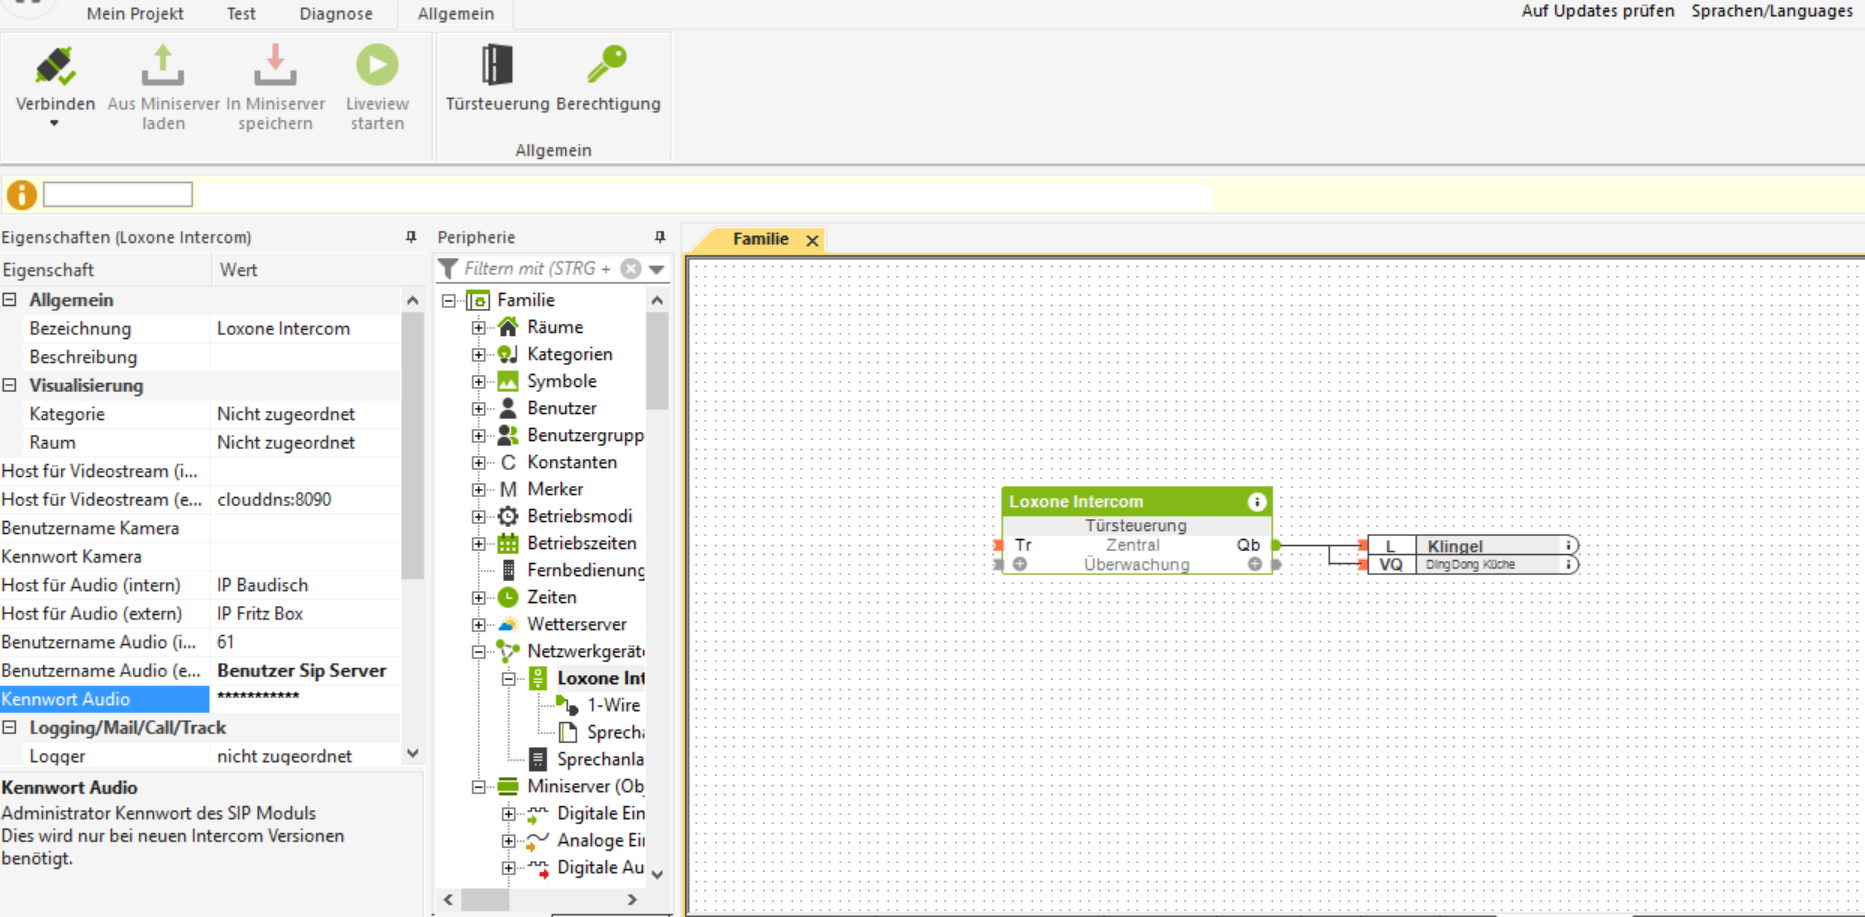Screen dimensions: 1865x917
Task: Click the 1-Wire tree icon
Action: (x=568, y=705)
